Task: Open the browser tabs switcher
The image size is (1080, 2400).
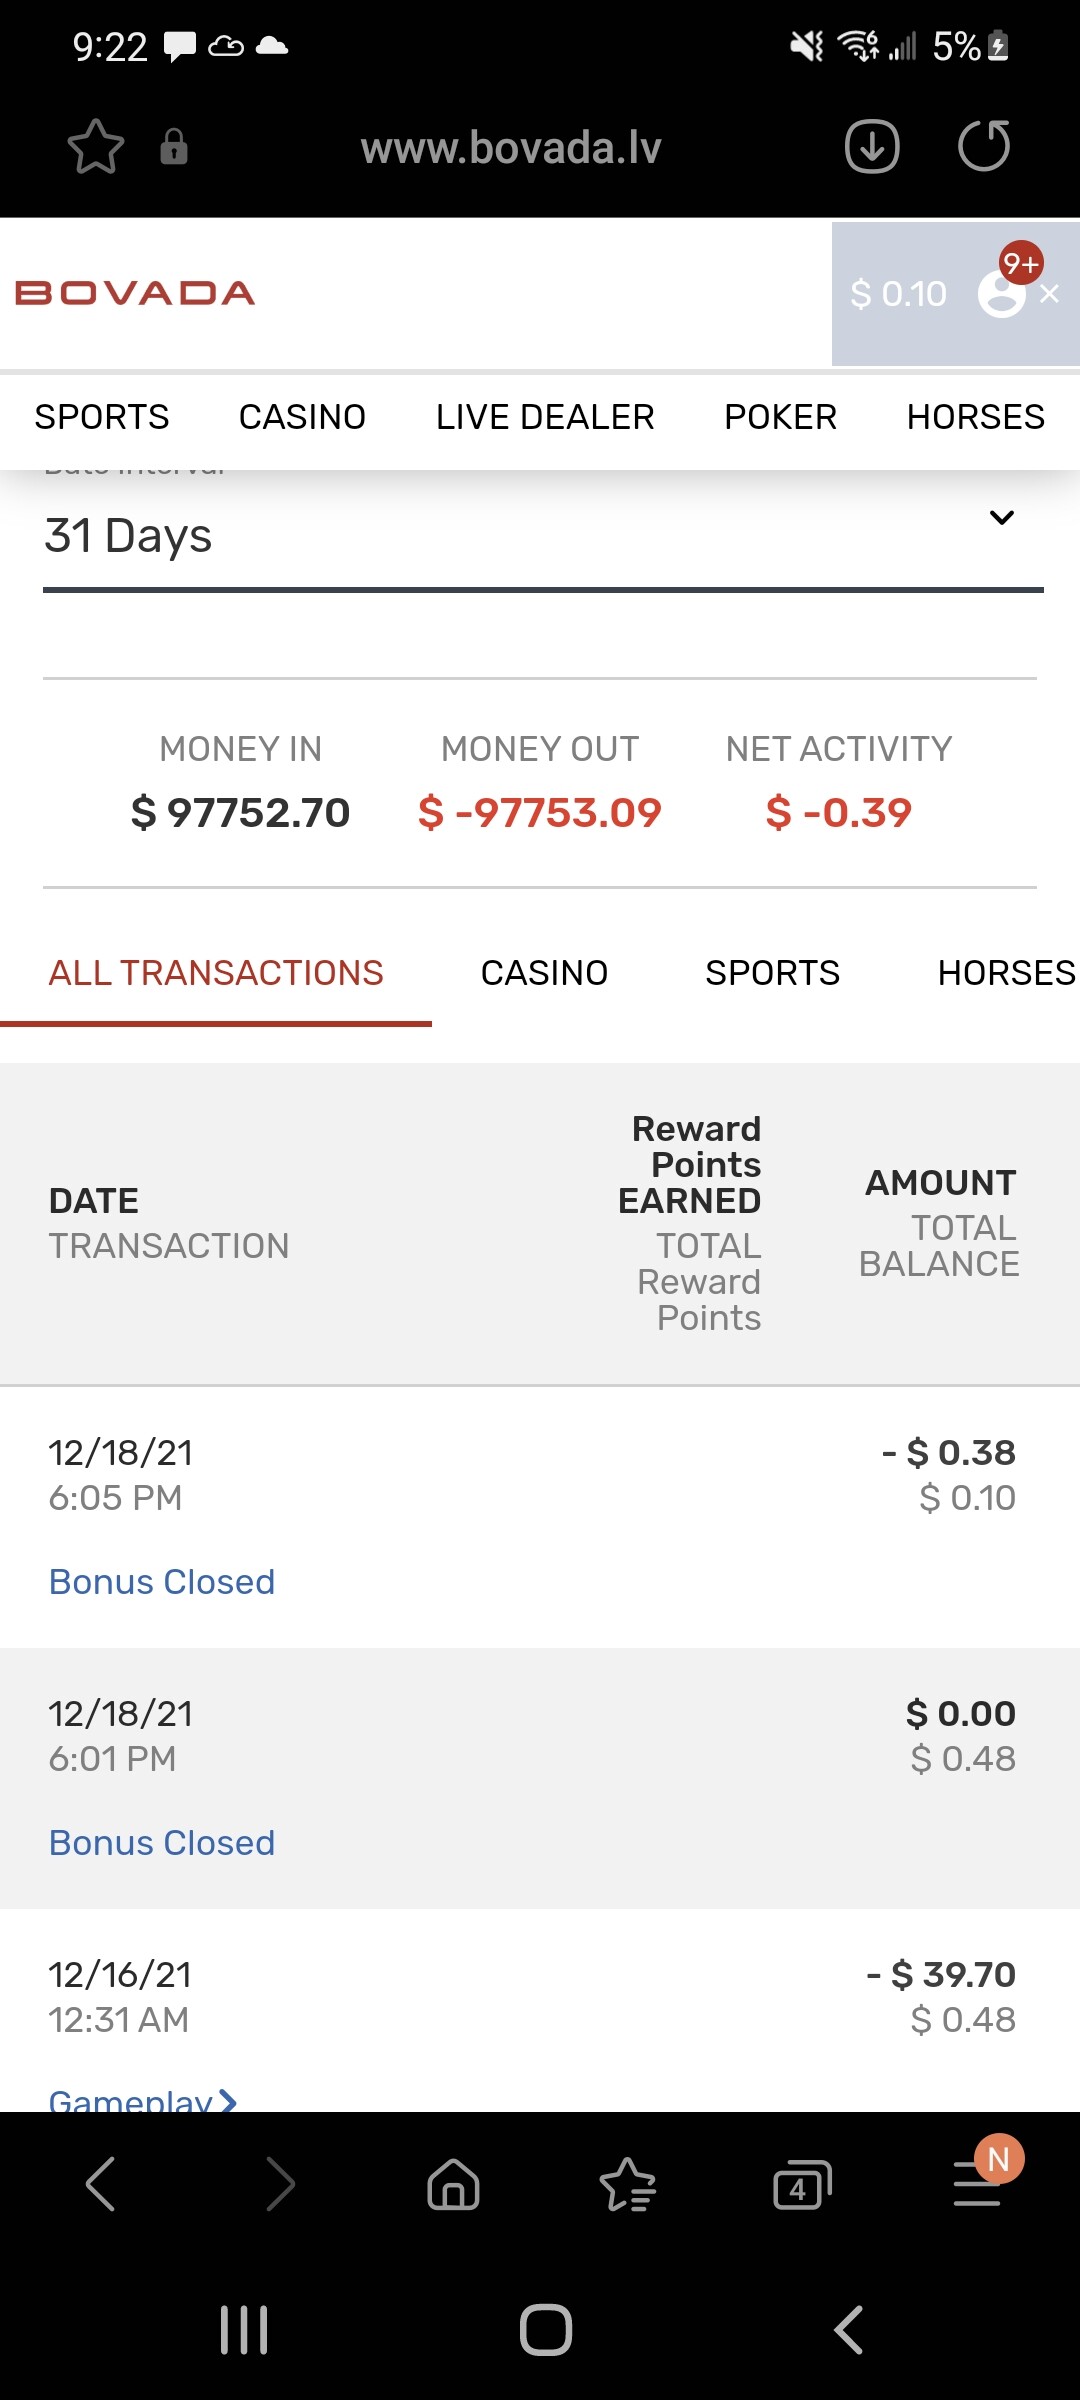Action: point(802,2185)
